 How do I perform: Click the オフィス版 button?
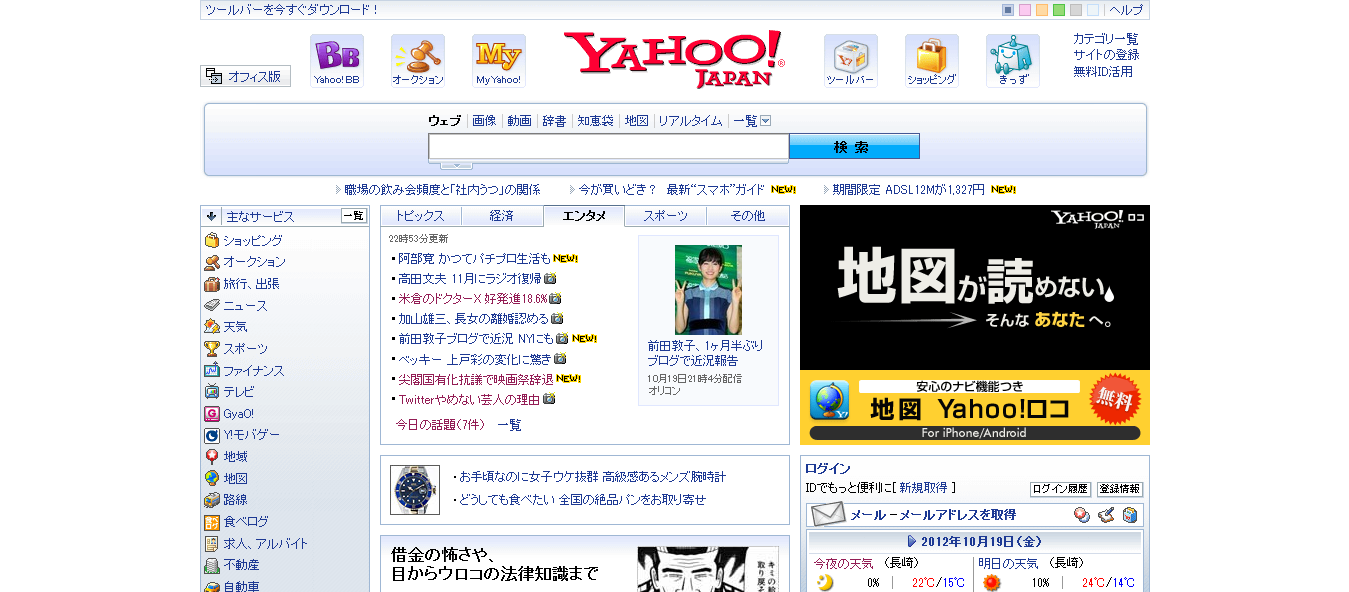tap(245, 76)
